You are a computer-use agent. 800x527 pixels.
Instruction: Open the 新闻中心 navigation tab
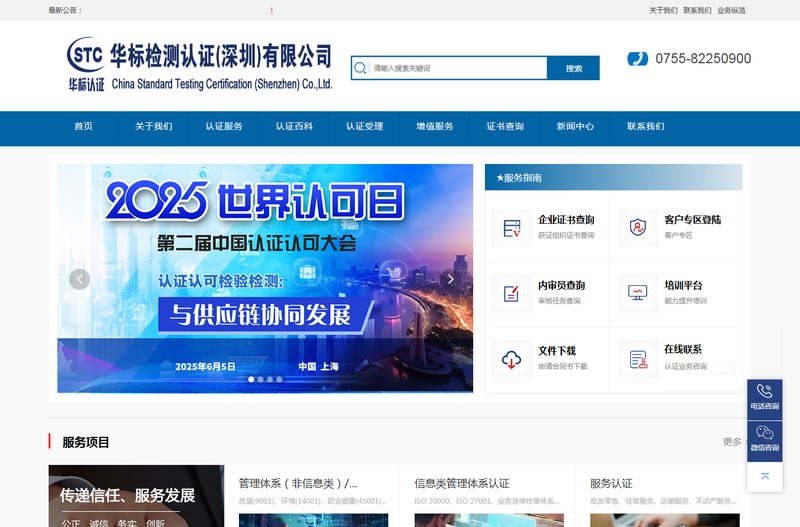pos(575,127)
